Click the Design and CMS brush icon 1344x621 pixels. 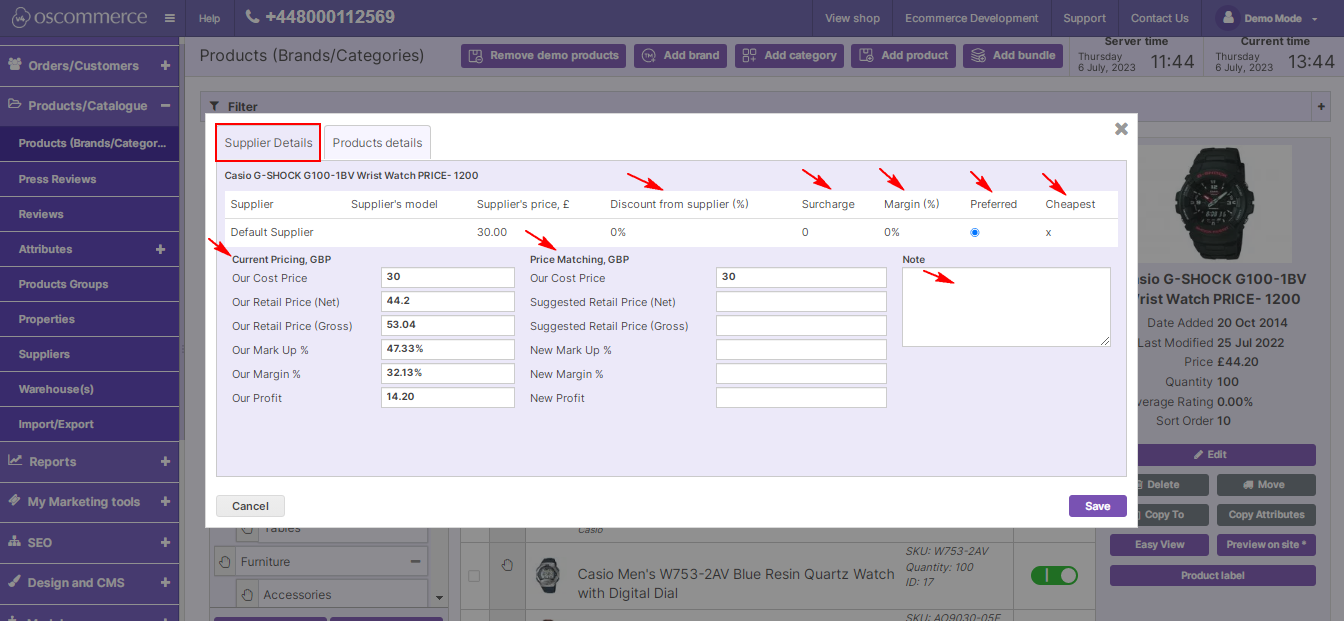coord(15,581)
